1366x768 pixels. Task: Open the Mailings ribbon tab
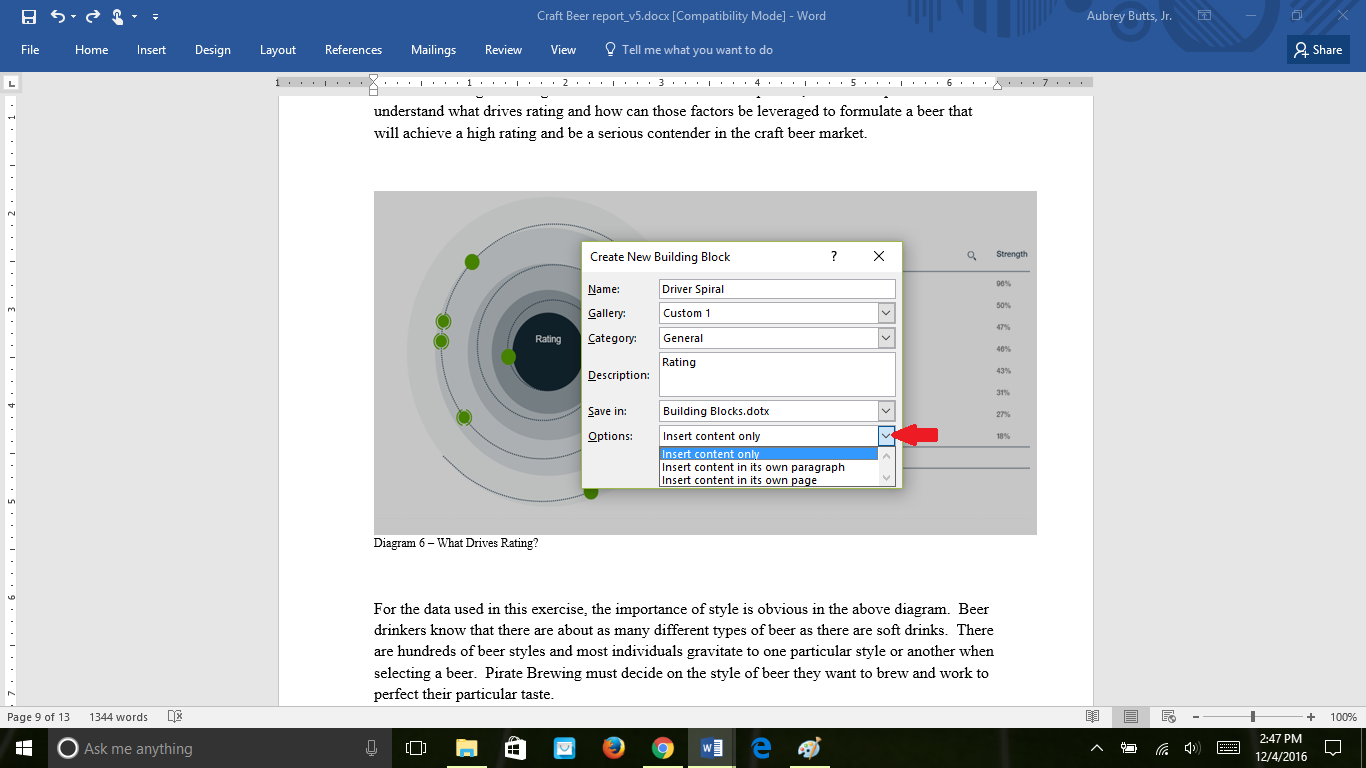pos(433,50)
